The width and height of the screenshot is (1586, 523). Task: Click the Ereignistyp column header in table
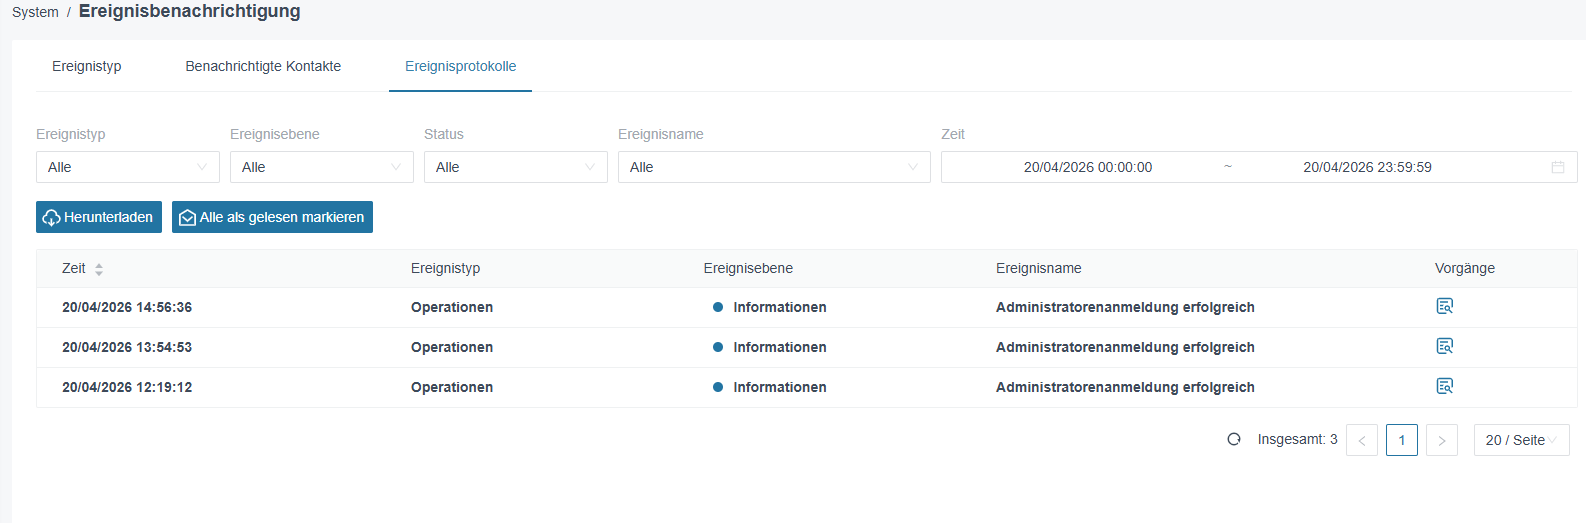coord(446,268)
